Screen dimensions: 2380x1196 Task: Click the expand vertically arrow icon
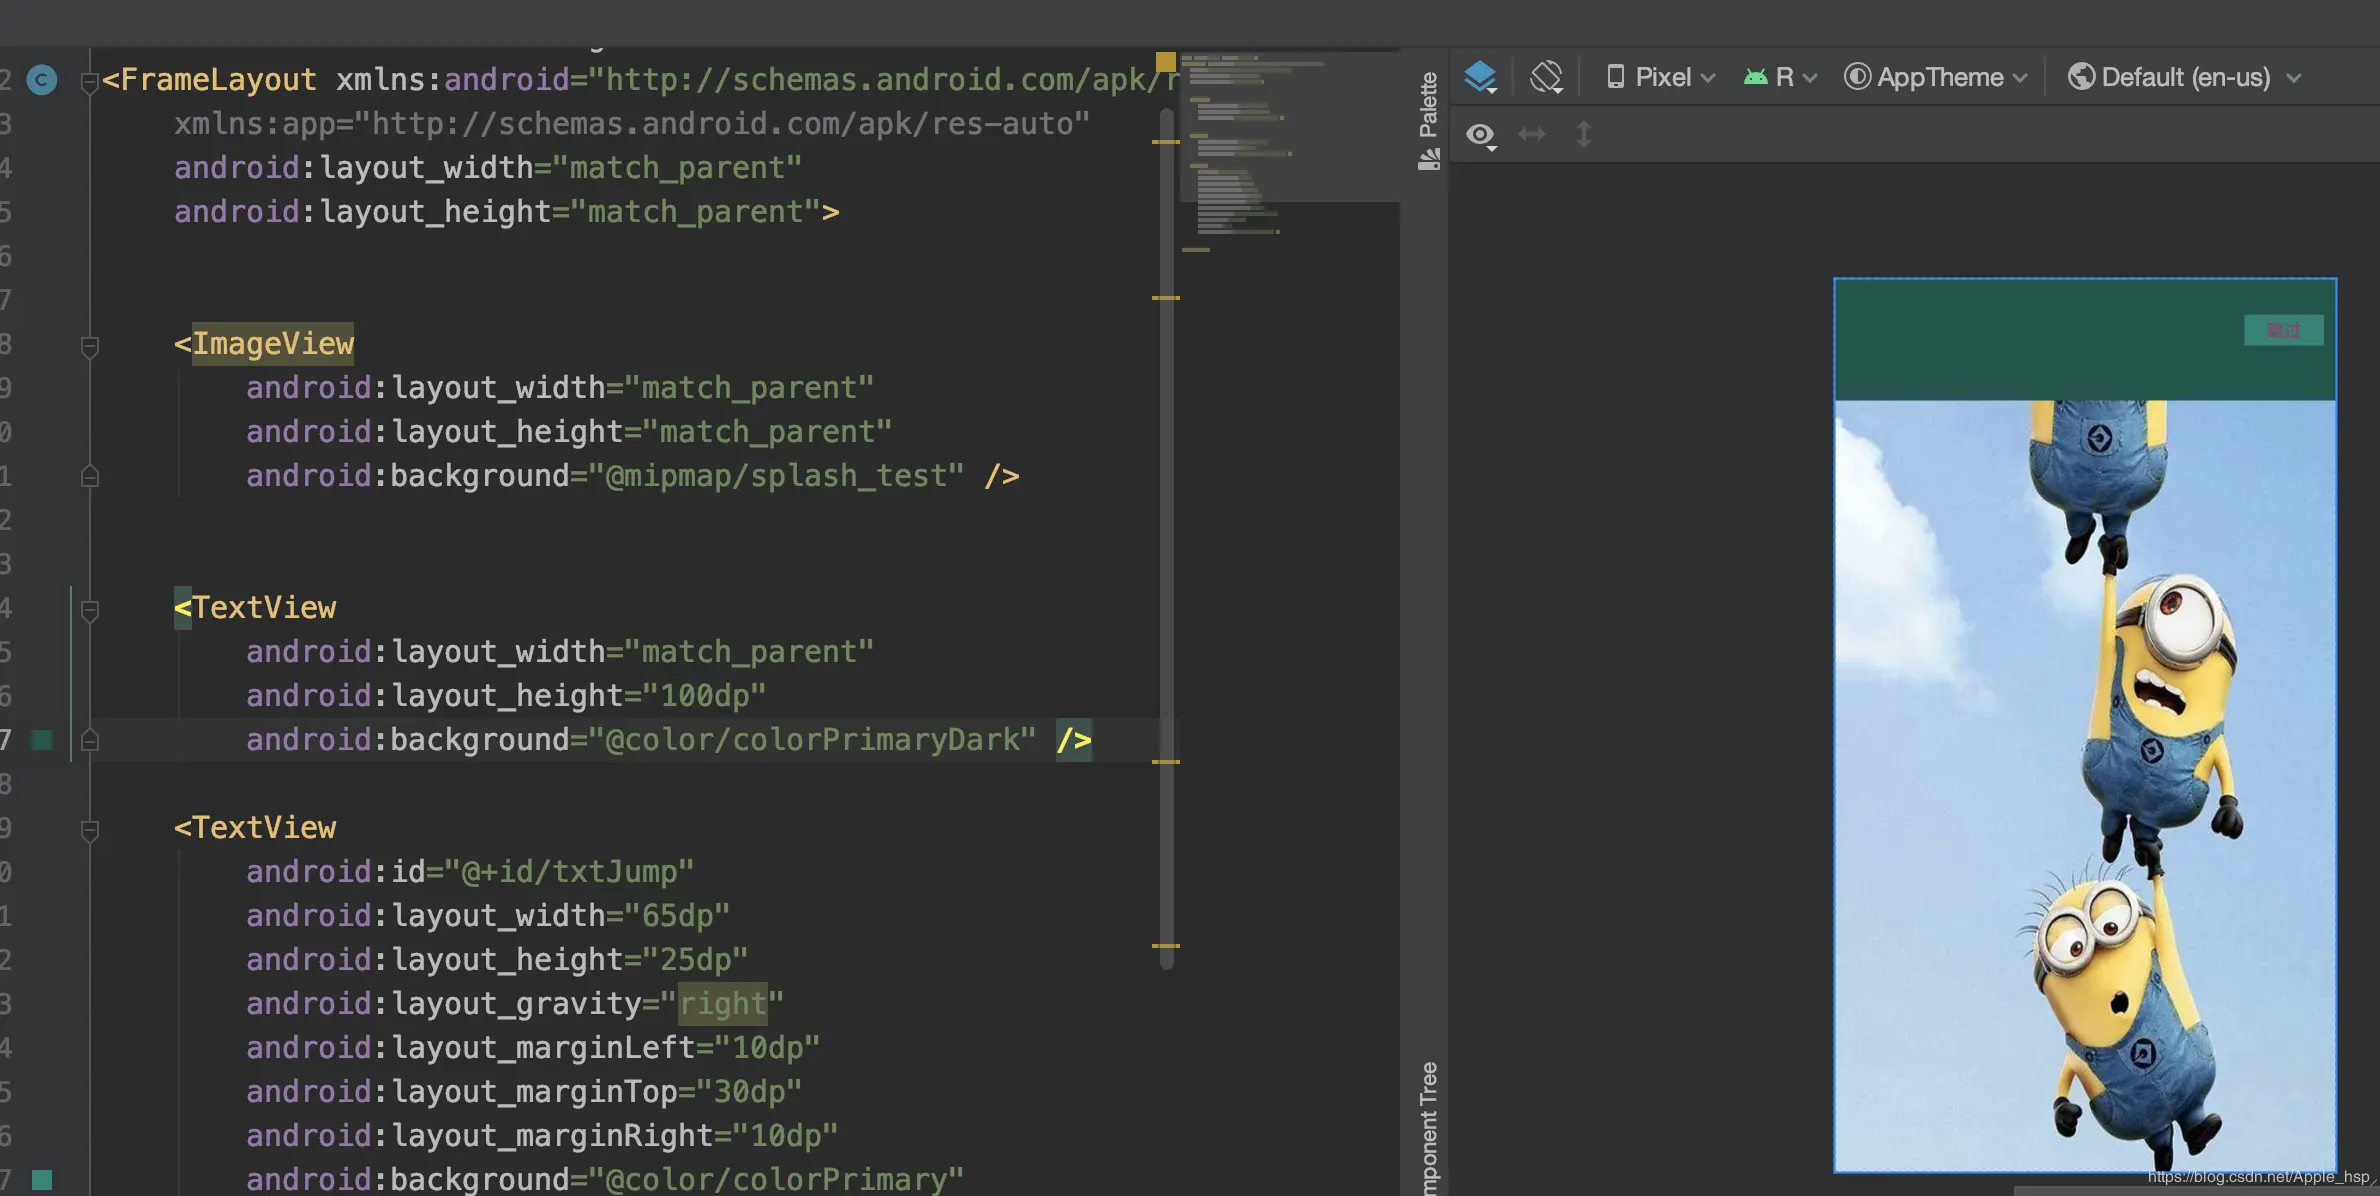point(1584,134)
